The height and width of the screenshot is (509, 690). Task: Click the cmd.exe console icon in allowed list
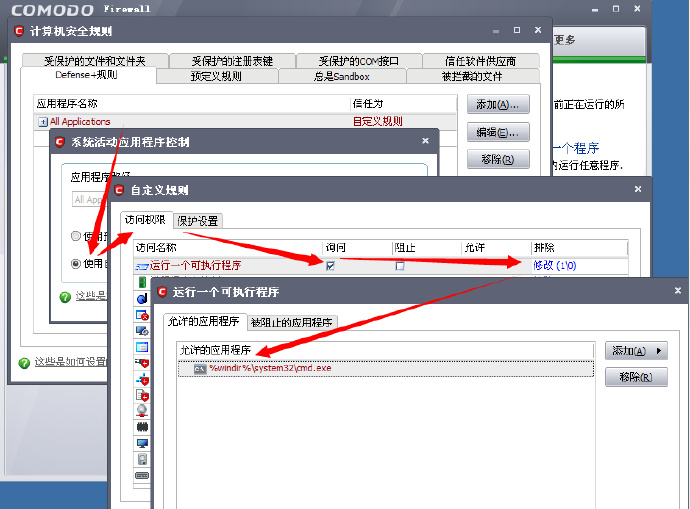200,369
